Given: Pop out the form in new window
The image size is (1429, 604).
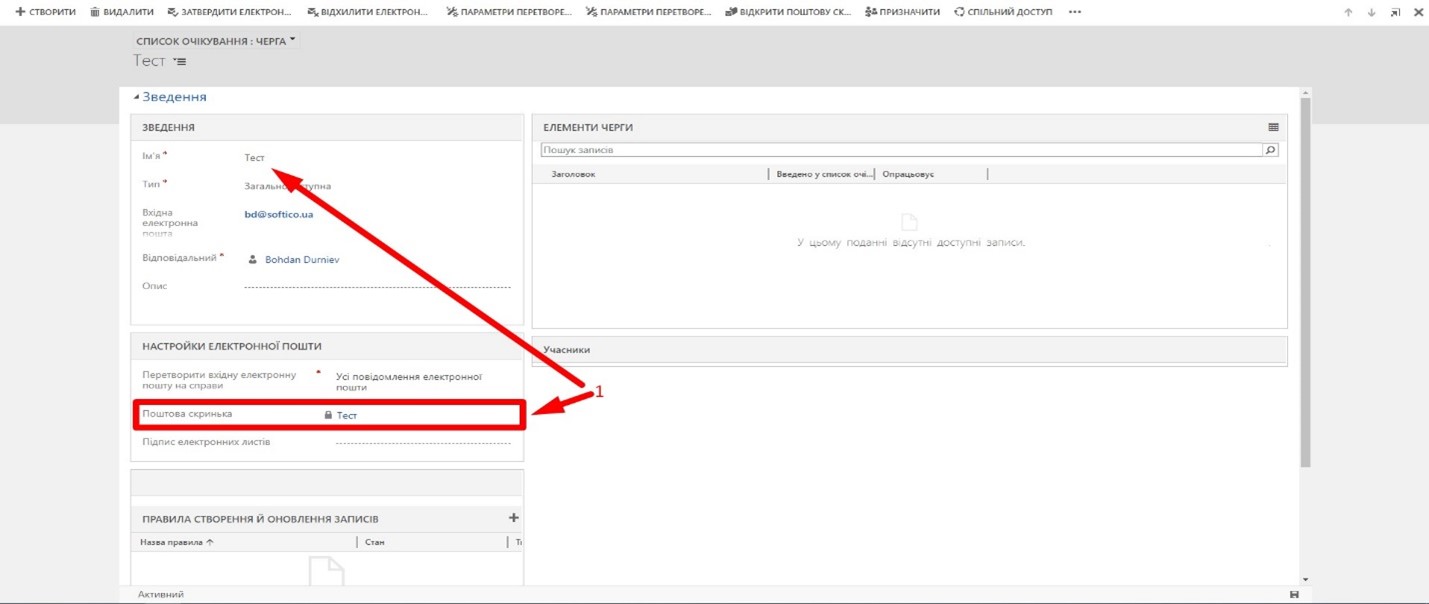Looking at the screenshot, I should point(1395,12).
